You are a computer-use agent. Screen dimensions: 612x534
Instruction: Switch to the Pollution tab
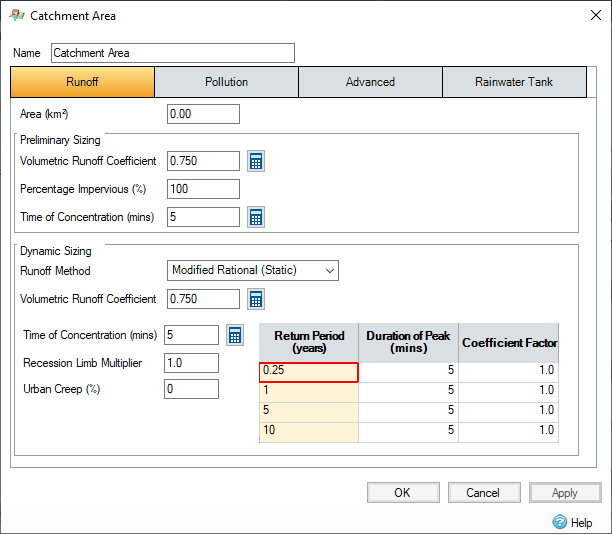pyautogui.click(x=226, y=82)
